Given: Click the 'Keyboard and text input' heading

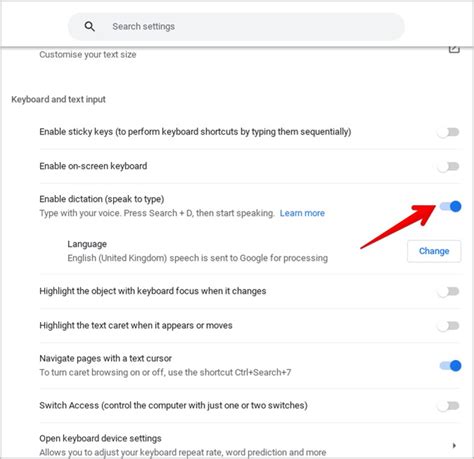Looking at the screenshot, I should pos(58,99).
